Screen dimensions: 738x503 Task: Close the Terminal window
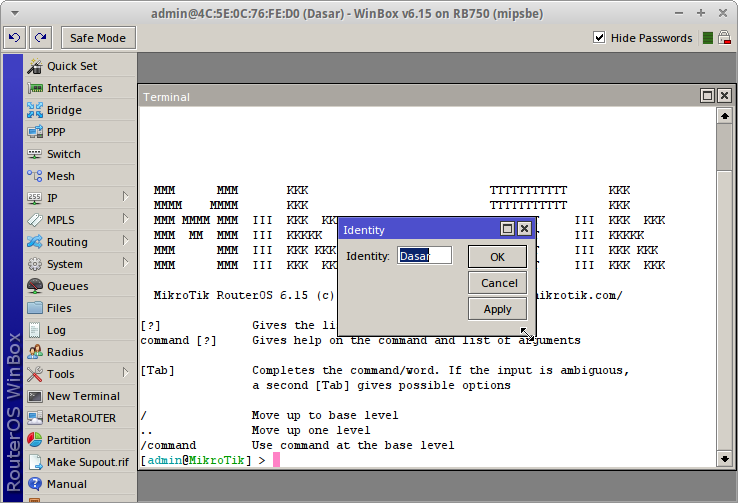(x=724, y=96)
